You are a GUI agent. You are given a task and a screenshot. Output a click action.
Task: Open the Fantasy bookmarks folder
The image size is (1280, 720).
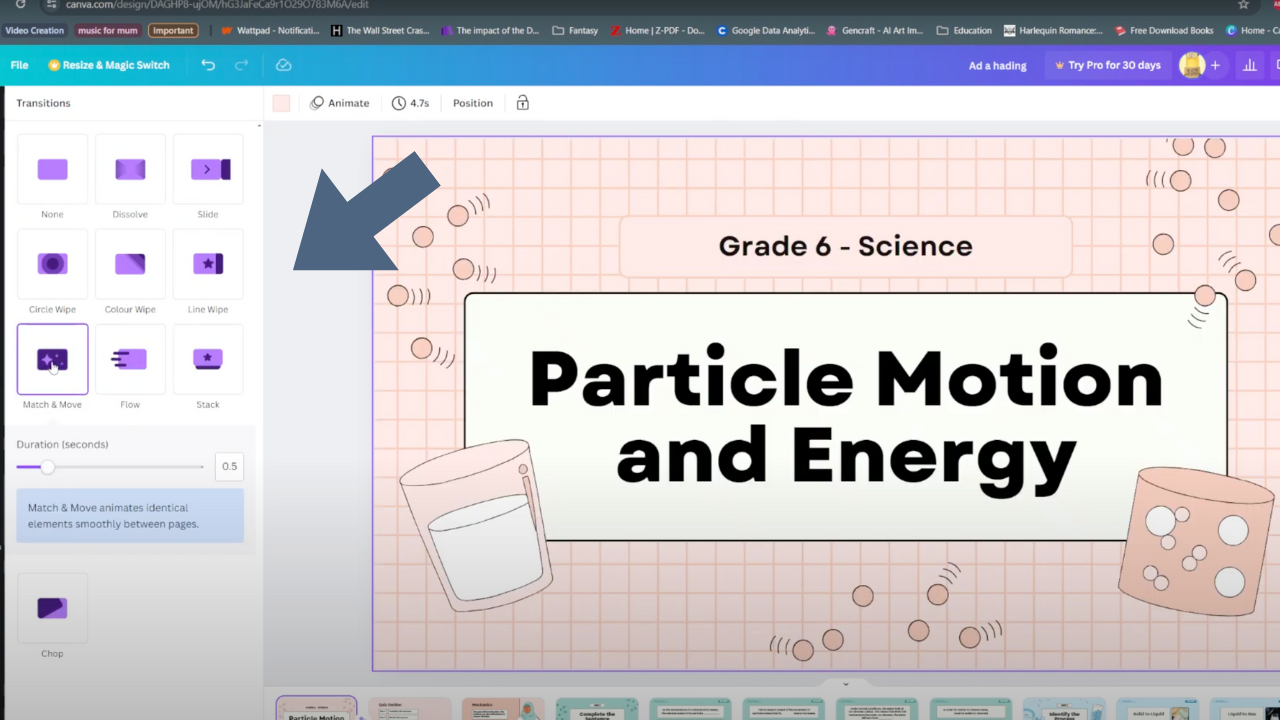click(x=575, y=31)
